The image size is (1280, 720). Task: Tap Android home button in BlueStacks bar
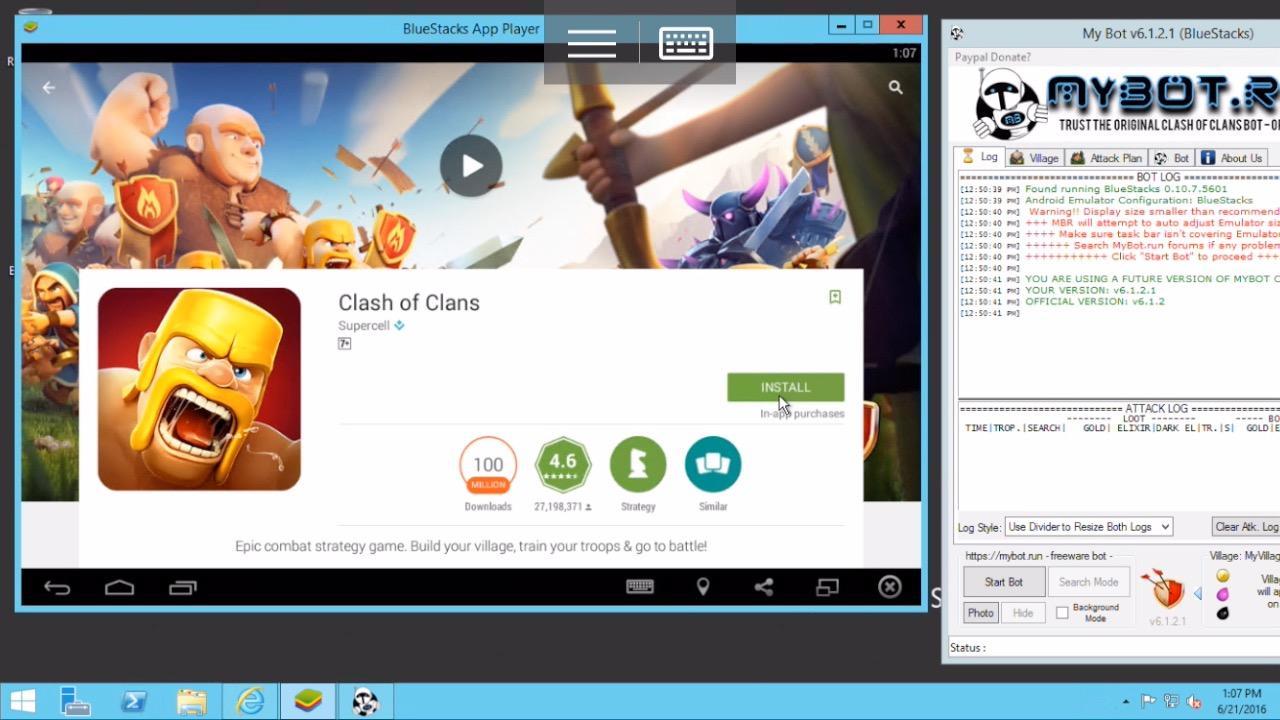coord(120,587)
